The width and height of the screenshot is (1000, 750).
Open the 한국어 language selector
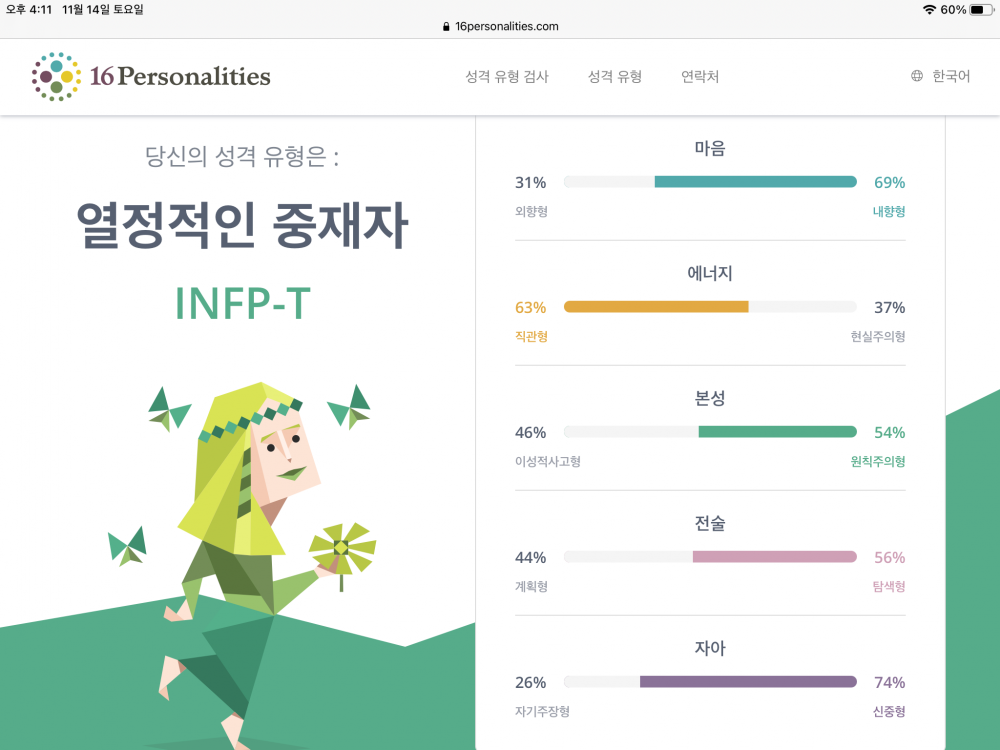pyautogui.click(x=941, y=76)
